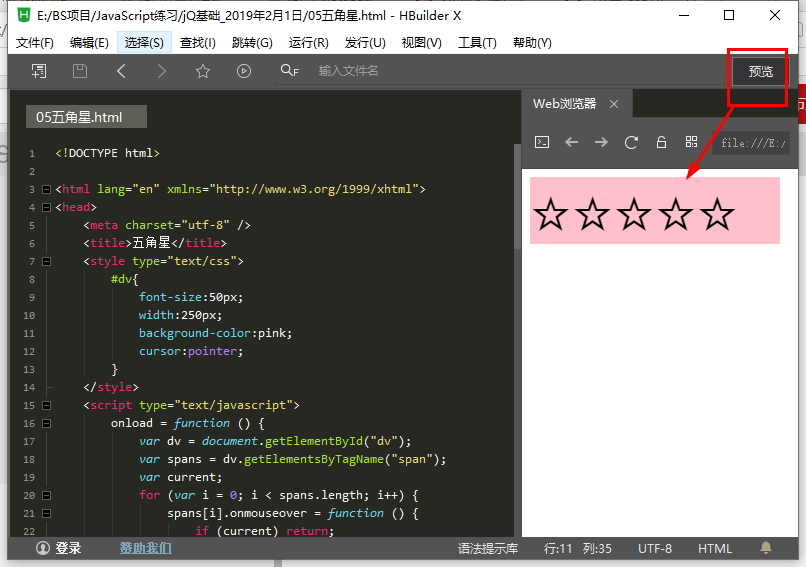Viewport: 806px width, 567px height.
Task: Collapse the html tag on line 3
Action: pos(46,189)
